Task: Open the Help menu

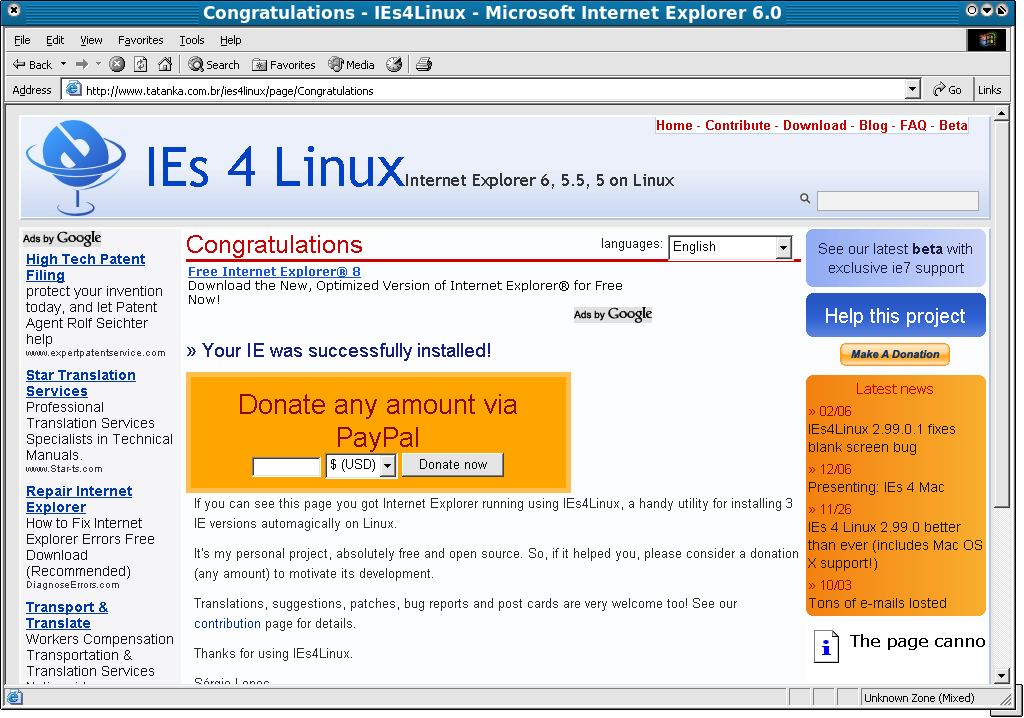Action: [231, 40]
